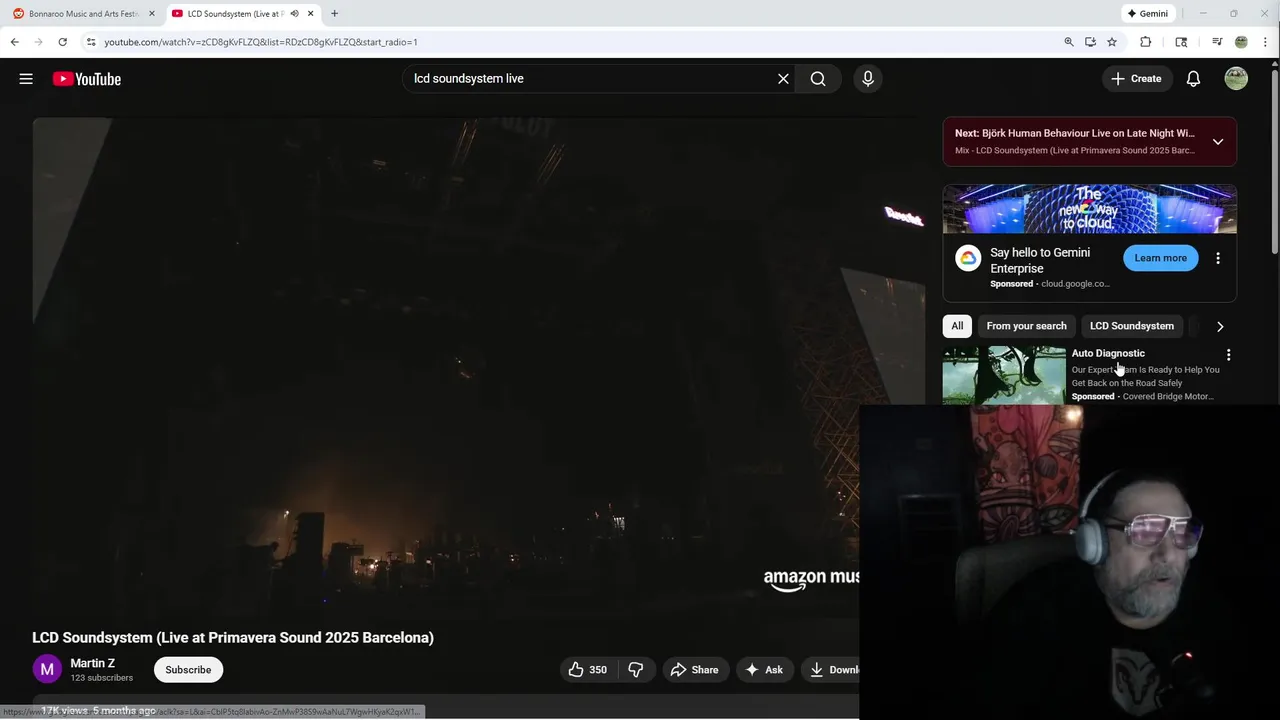Open the YouTube guide hamburger menu
The width and height of the screenshot is (1280, 720).
pos(26,79)
